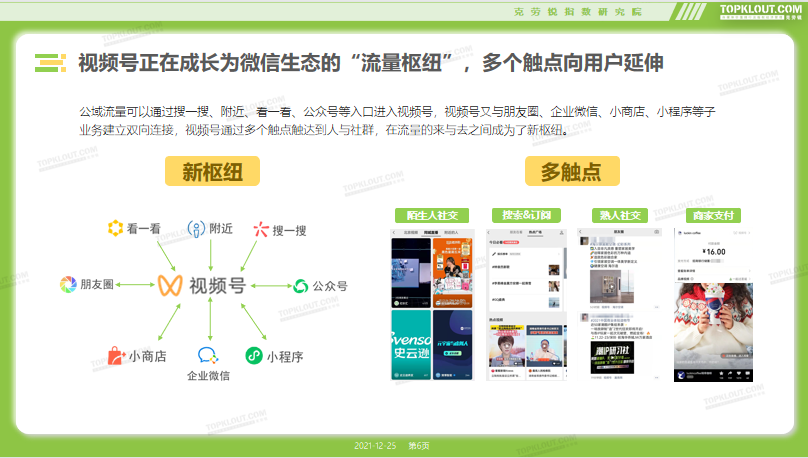Viewport: 808px width, 458px height.
Task: Click the 朋友圈 colorful lens icon
Action: (68, 284)
